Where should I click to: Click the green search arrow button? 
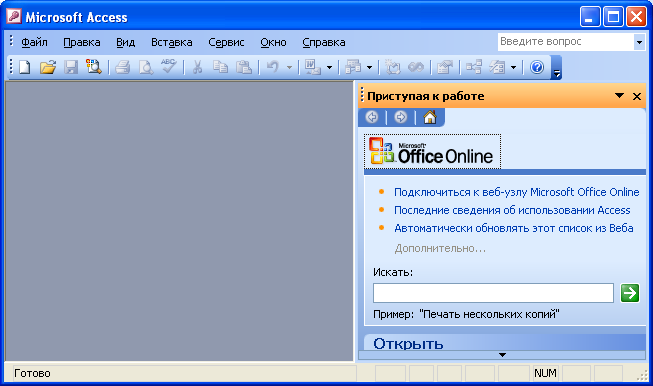[x=630, y=293]
